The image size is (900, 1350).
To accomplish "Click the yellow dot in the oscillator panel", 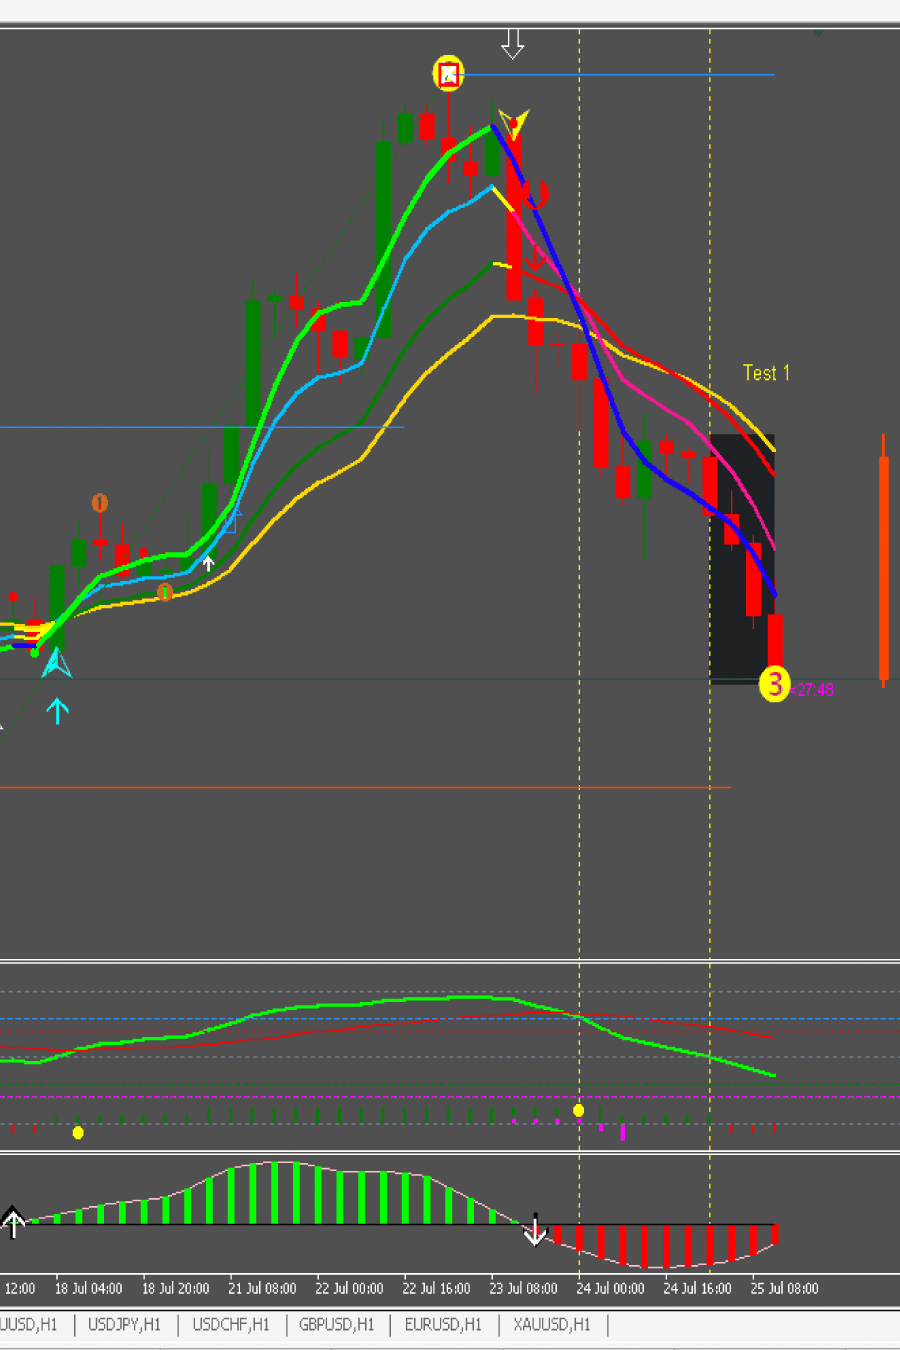I will 578,1110.
